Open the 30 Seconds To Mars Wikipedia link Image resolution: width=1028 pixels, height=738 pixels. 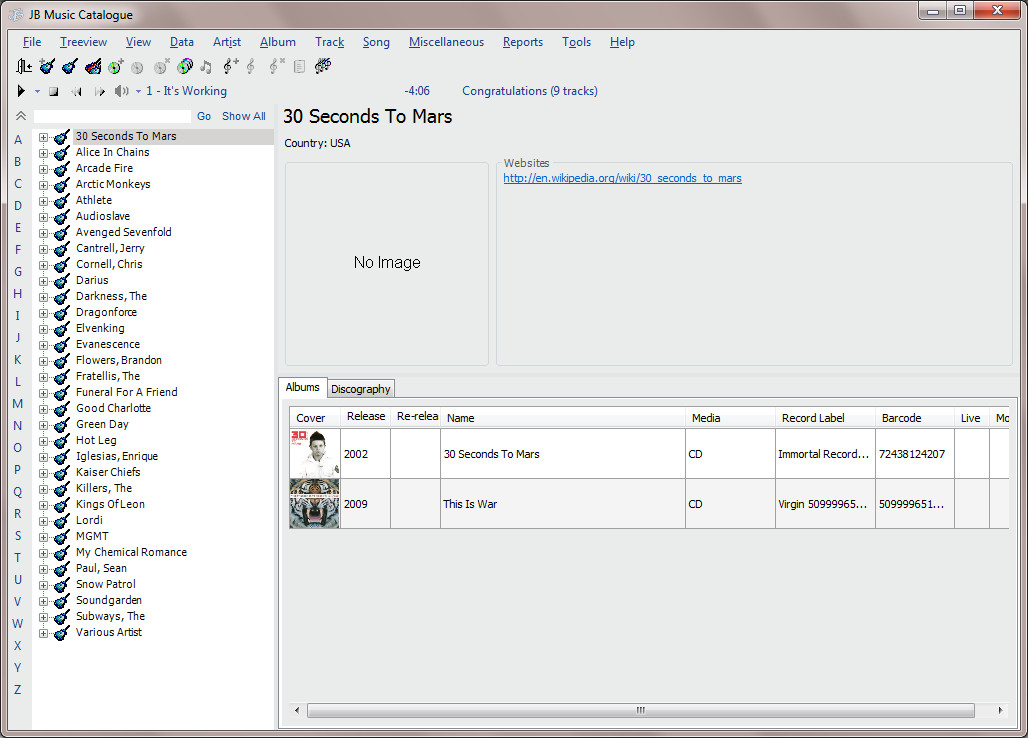(x=622, y=178)
